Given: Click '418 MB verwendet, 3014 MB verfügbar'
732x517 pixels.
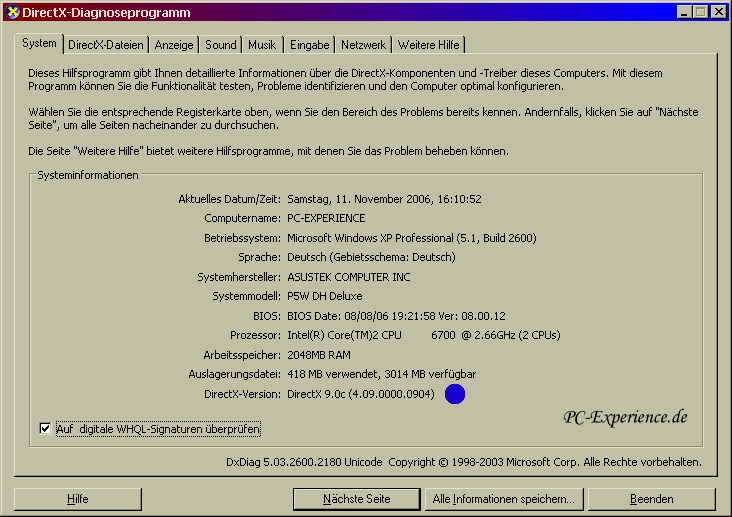Looking at the screenshot, I should (x=381, y=375).
